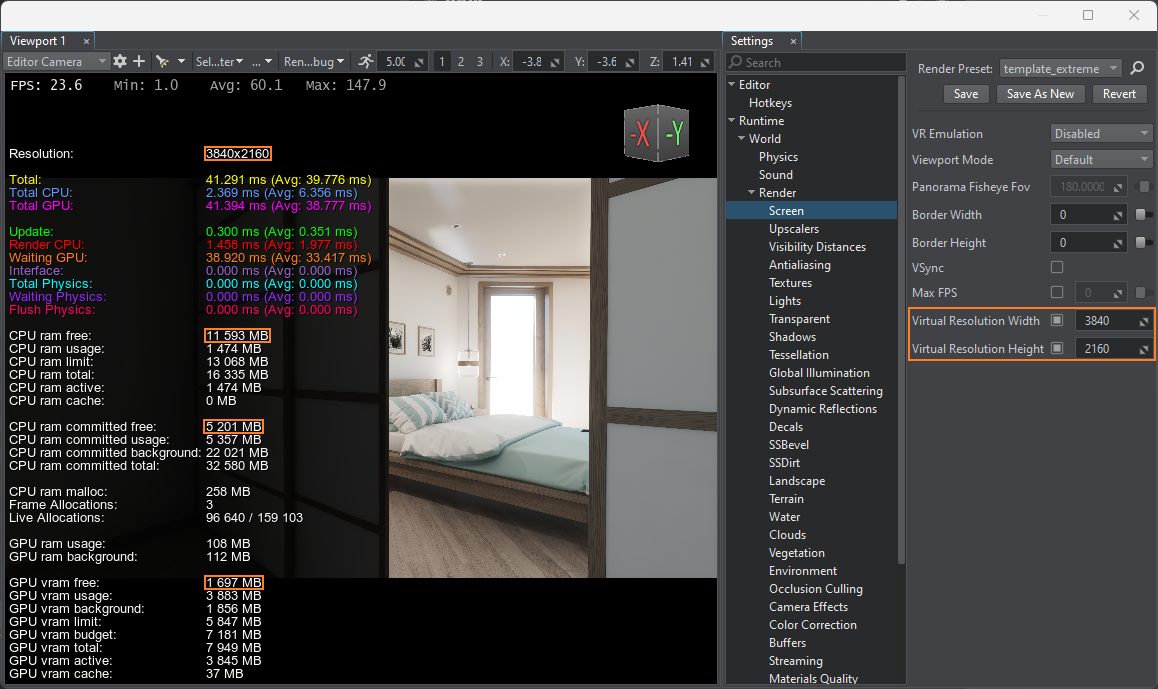Open Physics settings

778,157
